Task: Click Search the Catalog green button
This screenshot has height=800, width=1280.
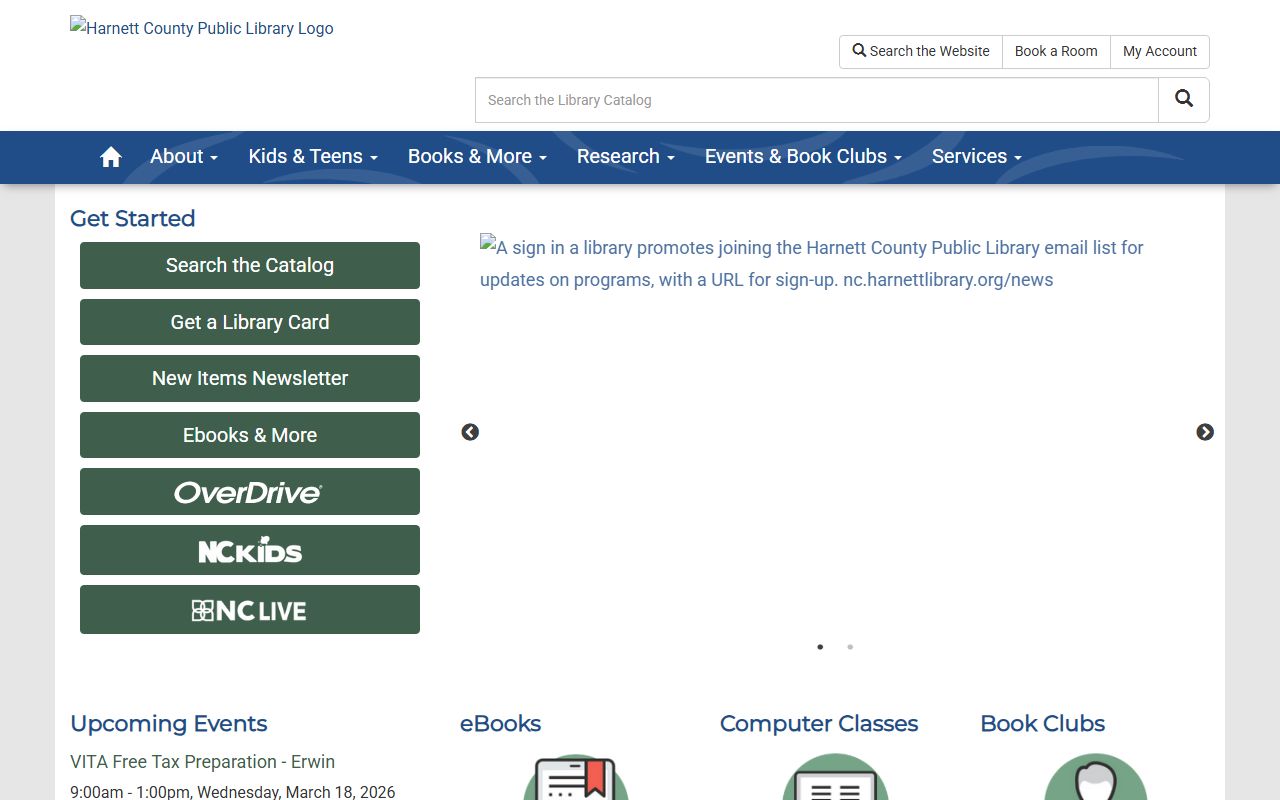Action: 250,265
